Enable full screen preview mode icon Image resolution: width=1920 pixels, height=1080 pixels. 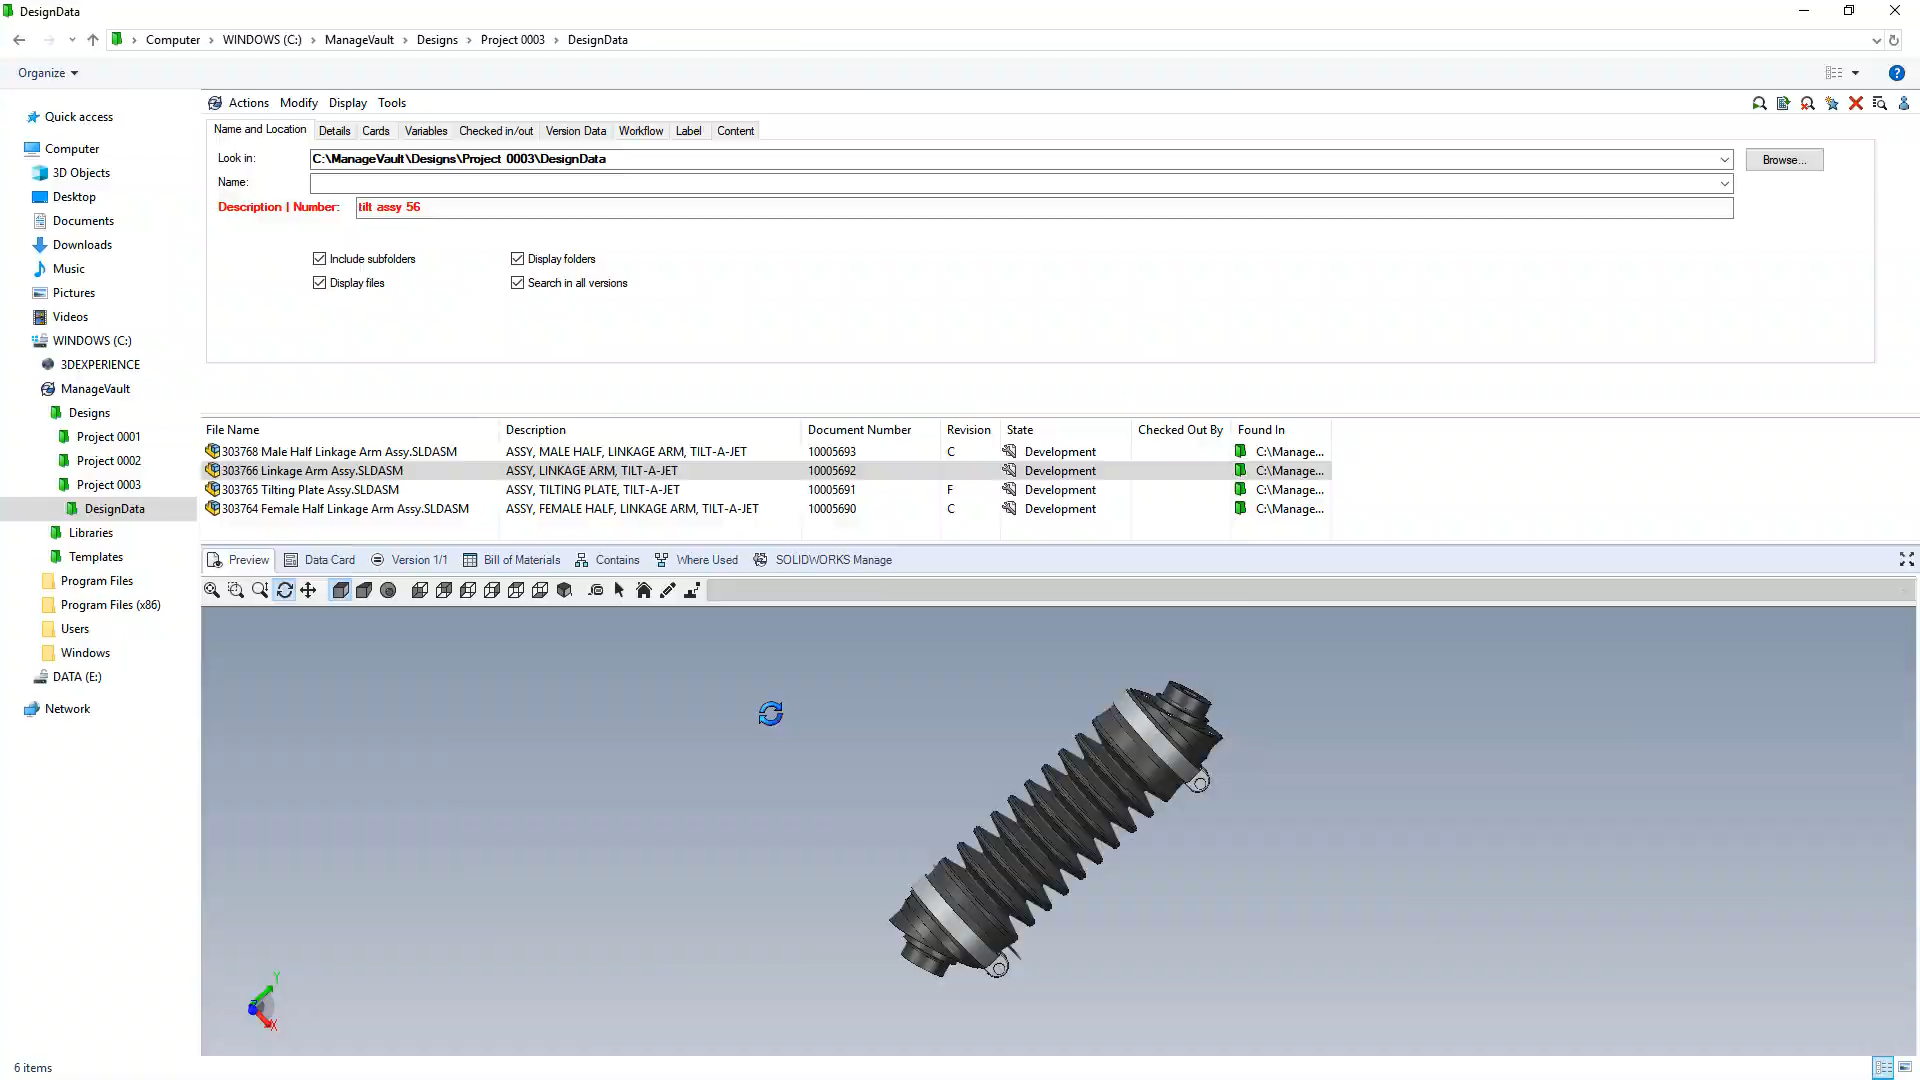[1906, 560]
